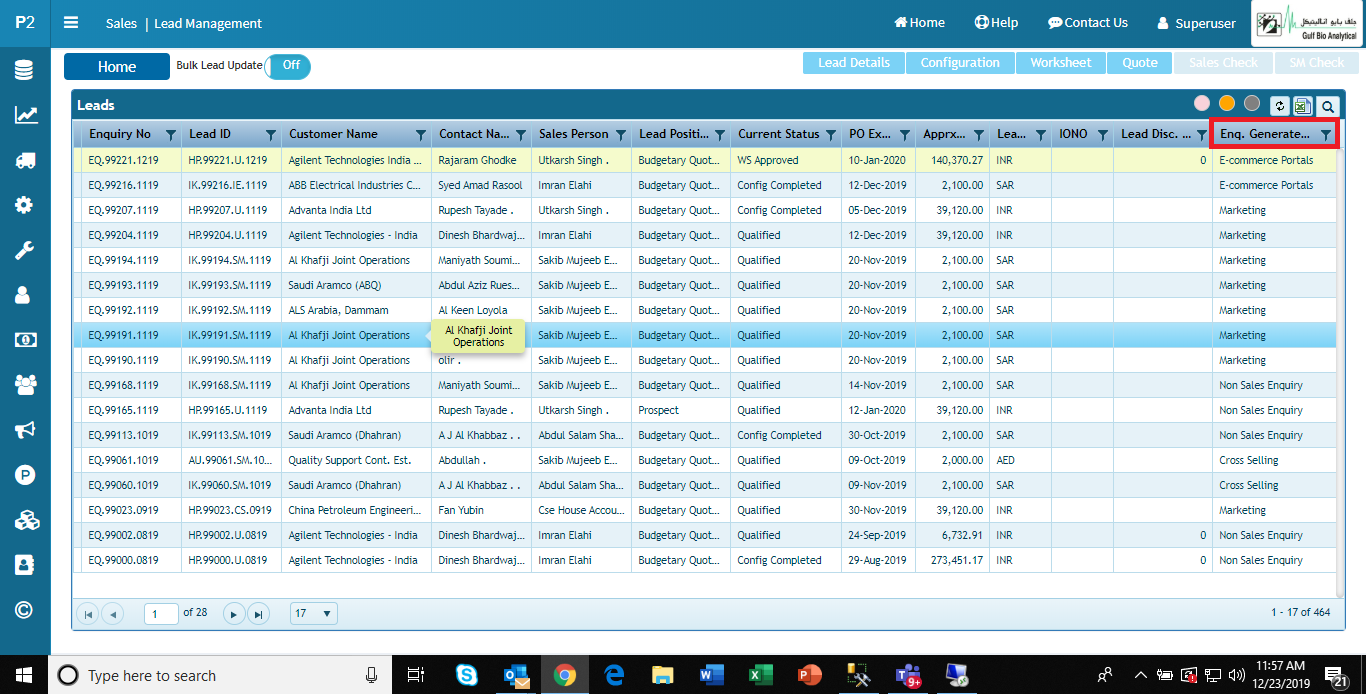
Task: Open filter for PO Ex... column
Action: [x=904, y=134]
